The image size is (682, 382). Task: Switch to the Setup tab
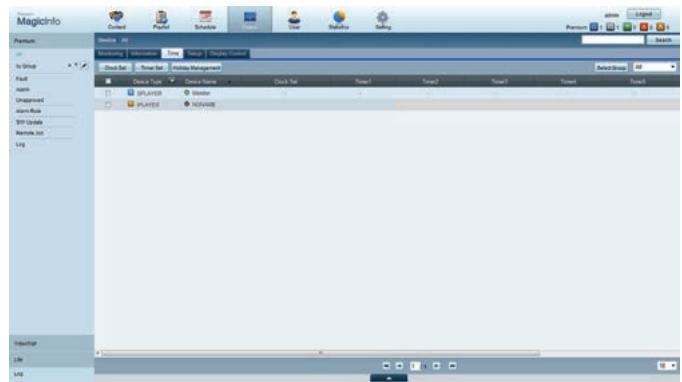tap(194, 54)
